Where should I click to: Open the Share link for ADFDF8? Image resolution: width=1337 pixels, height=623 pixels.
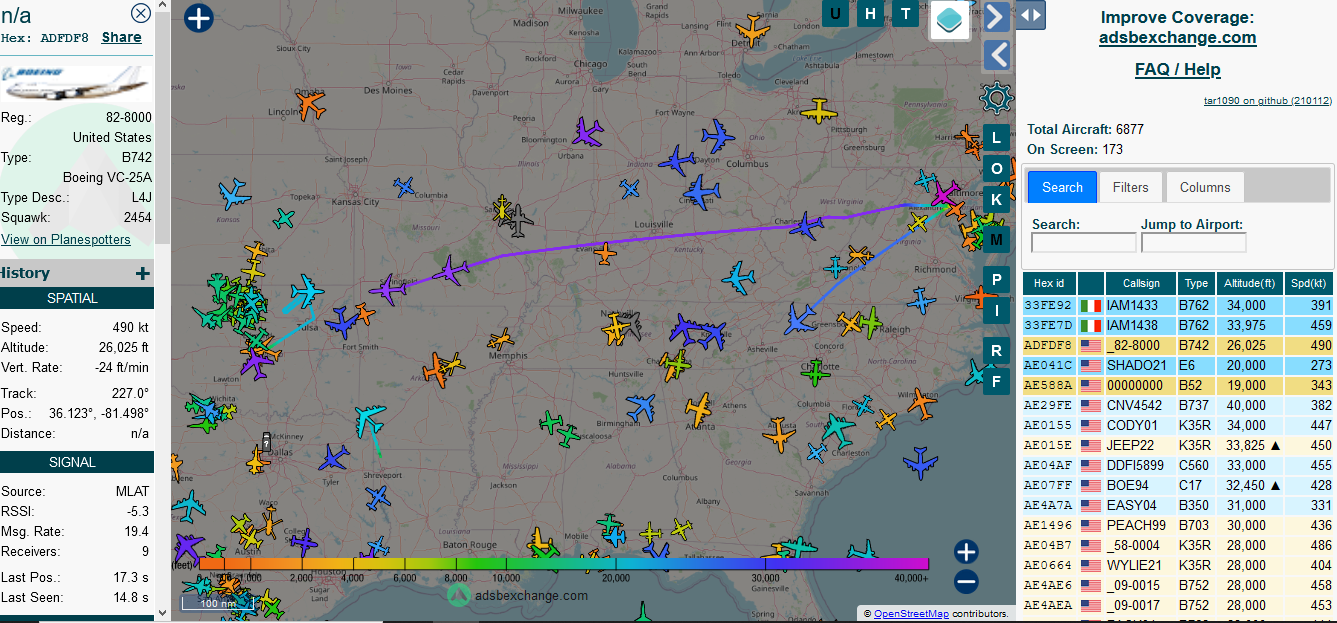pyautogui.click(x=121, y=37)
